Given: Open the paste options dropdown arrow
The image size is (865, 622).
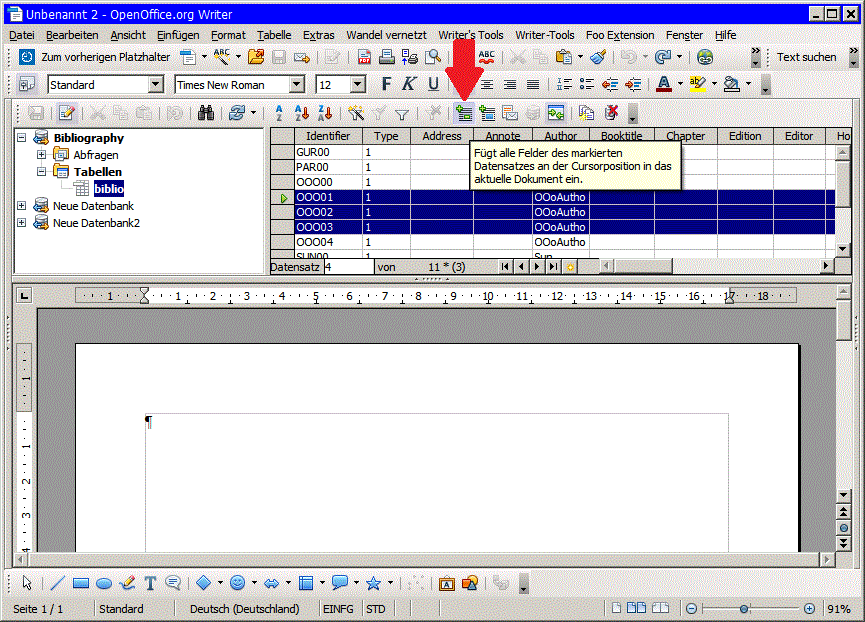Looking at the screenshot, I should tap(580, 57).
